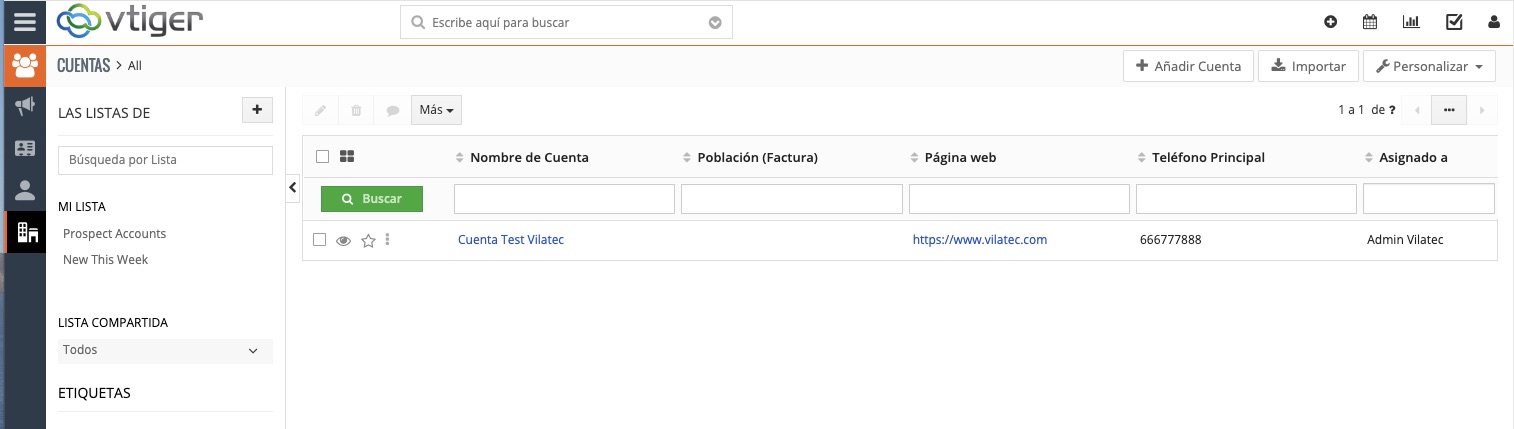
Task: Click the Búsqueda por Lista field
Action: (165, 160)
